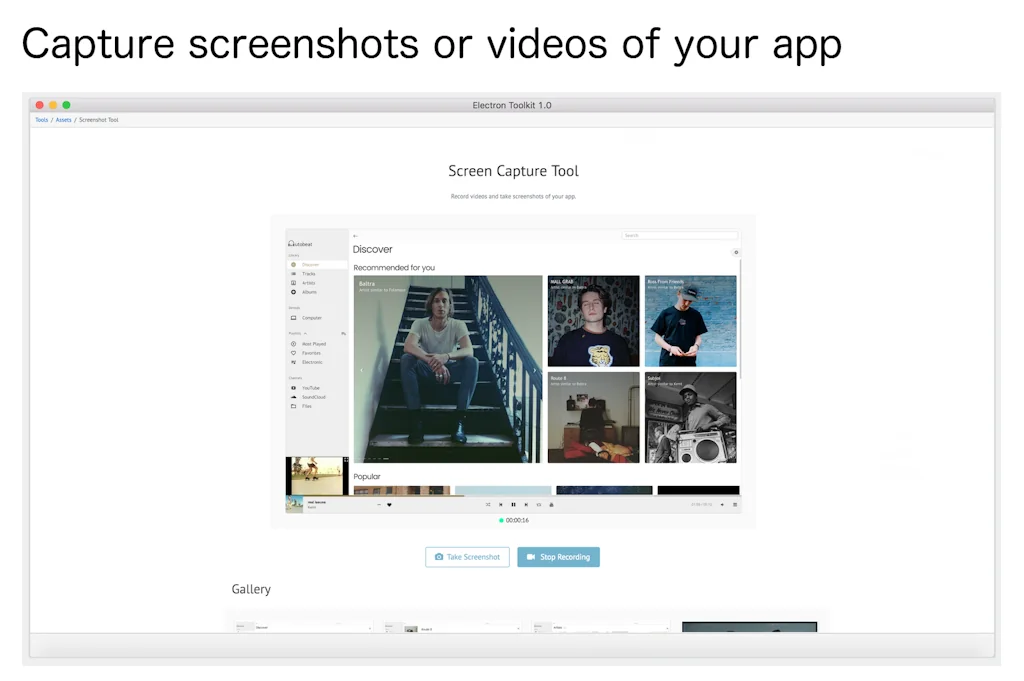Open the YouTube channel
This screenshot has height=681, width=1024.
coord(310,387)
